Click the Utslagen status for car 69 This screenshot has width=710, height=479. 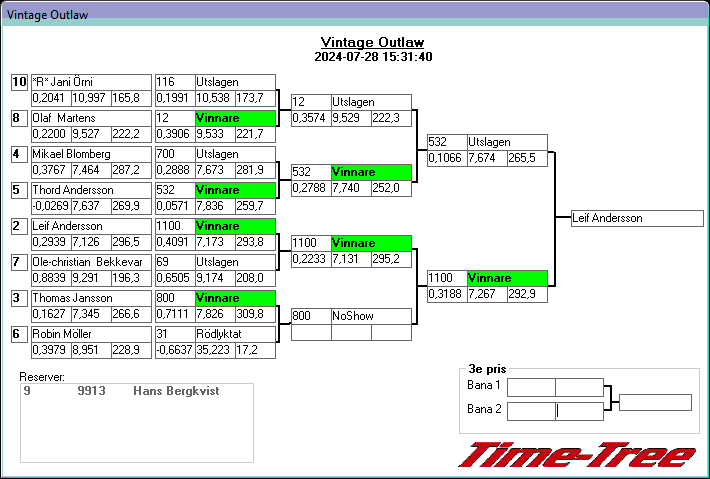click(x=235, y=262)
